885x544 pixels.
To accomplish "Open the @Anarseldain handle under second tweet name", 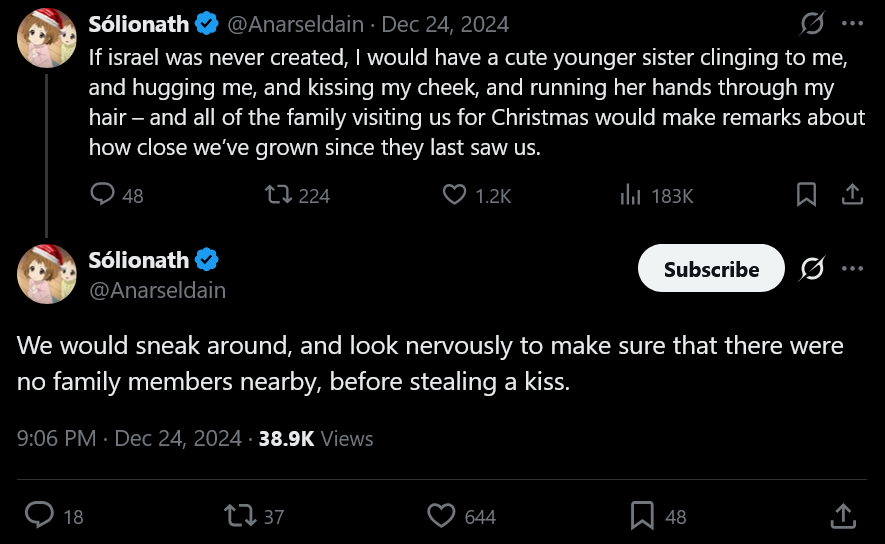I will [x=157, y=291].
